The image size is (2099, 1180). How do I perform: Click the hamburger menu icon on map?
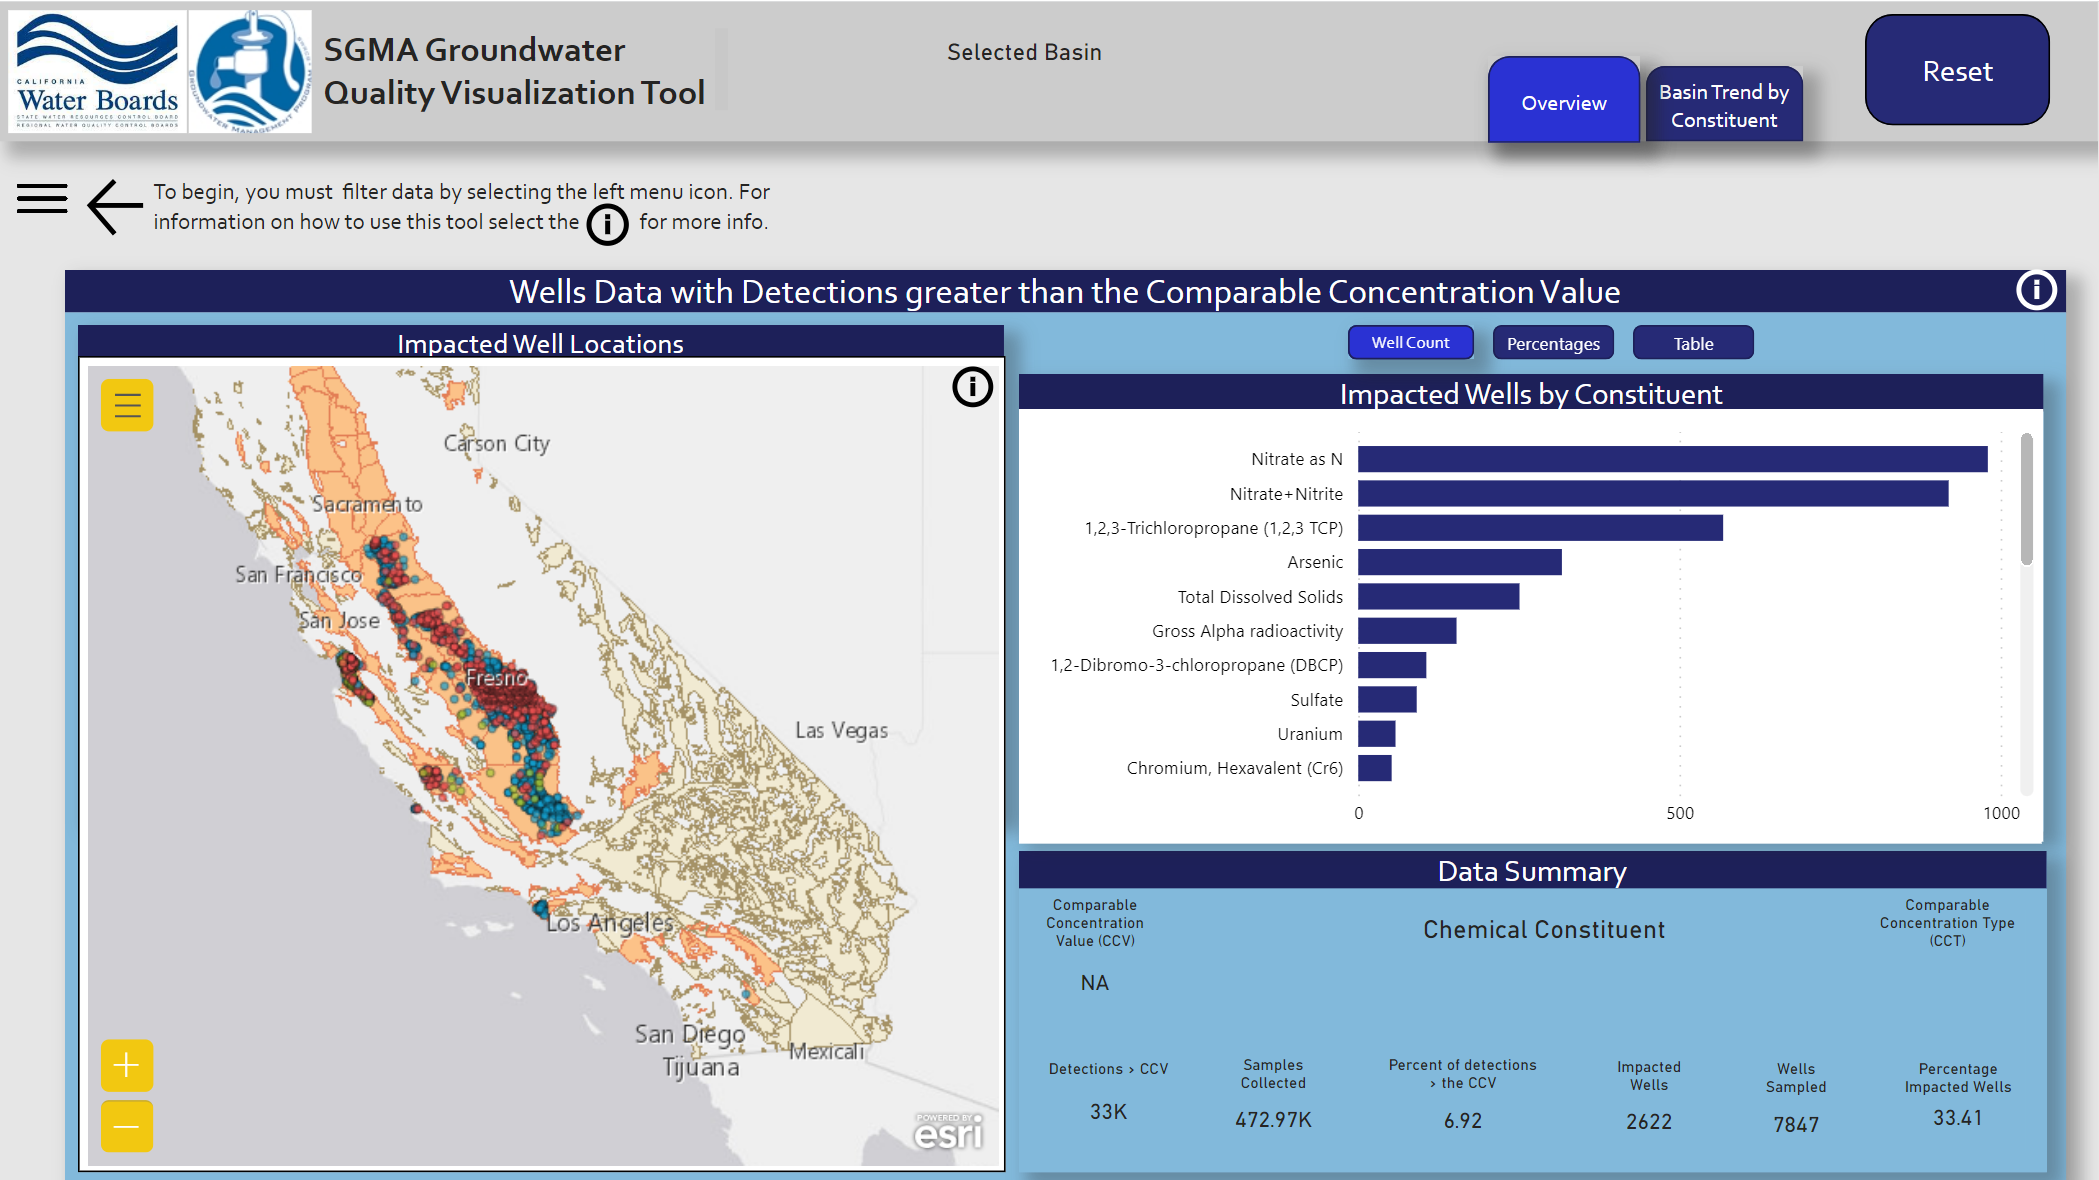[128, 405]
